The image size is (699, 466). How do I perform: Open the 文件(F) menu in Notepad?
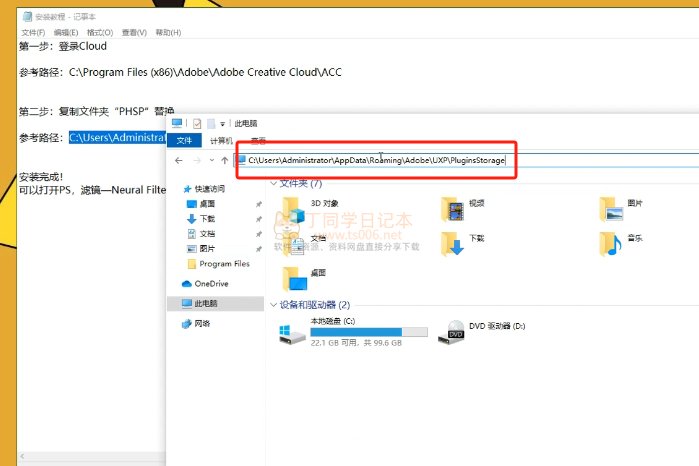pos(33,33)
